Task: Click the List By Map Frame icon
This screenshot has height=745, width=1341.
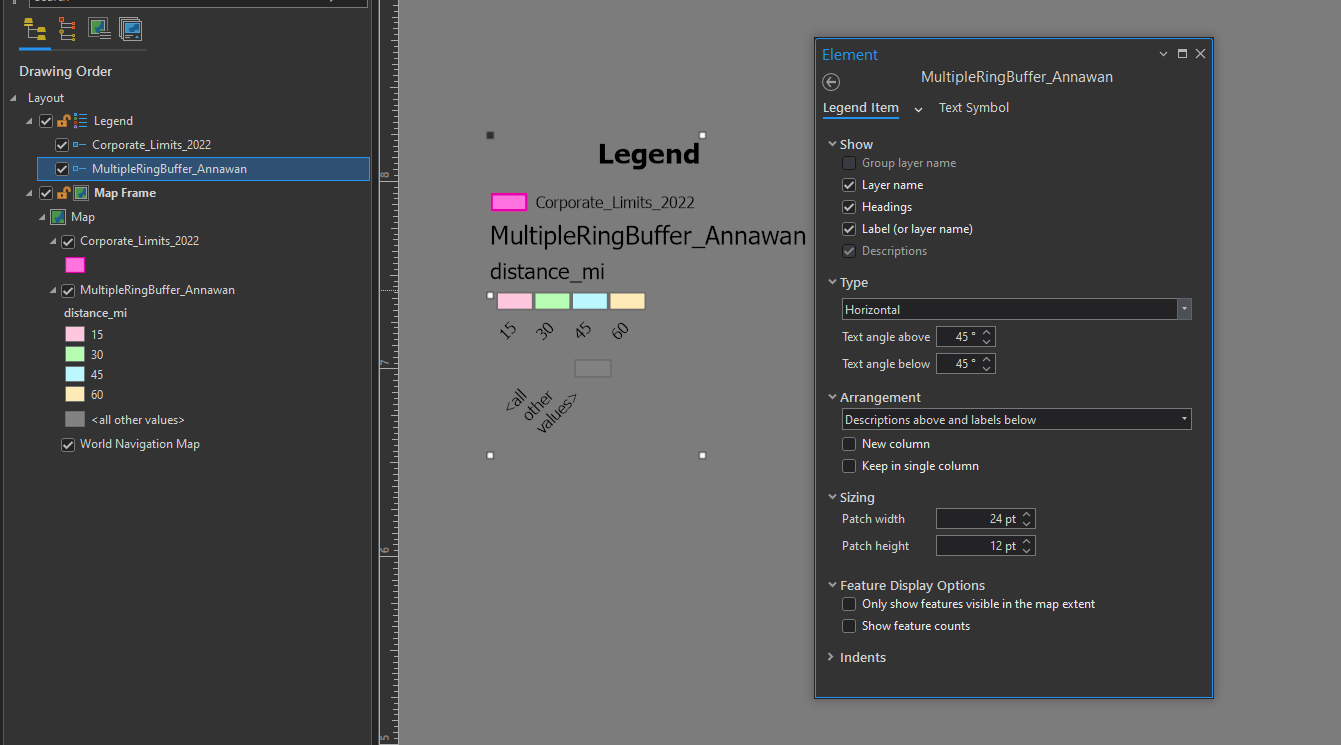Action: tap(99, 30)
